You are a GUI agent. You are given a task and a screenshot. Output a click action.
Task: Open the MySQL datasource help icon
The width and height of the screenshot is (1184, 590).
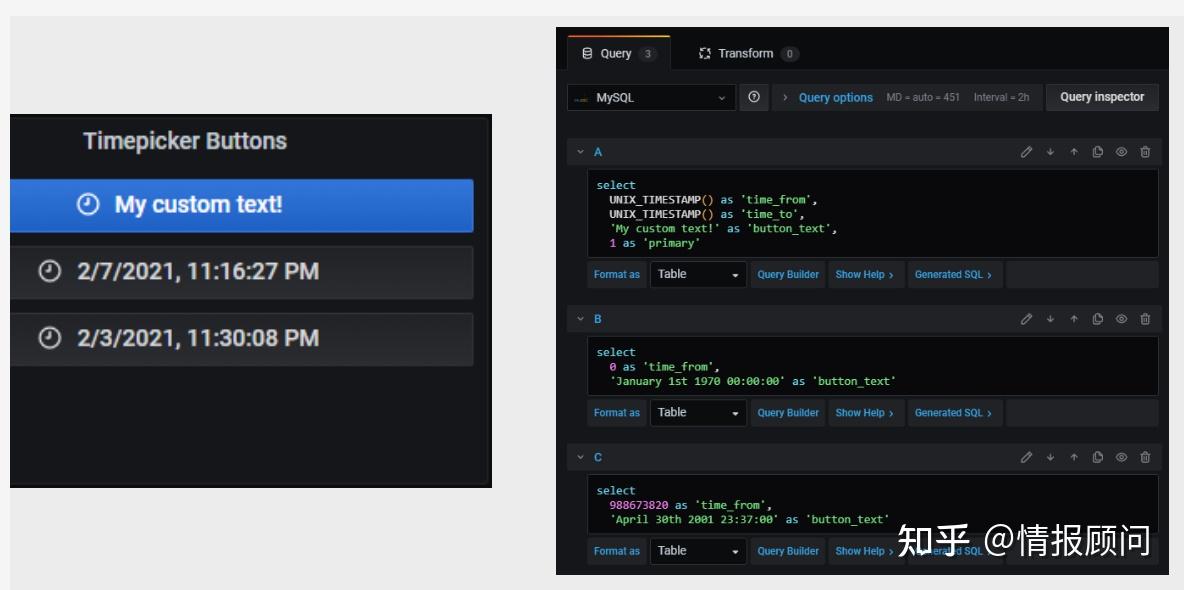[755, 97]
